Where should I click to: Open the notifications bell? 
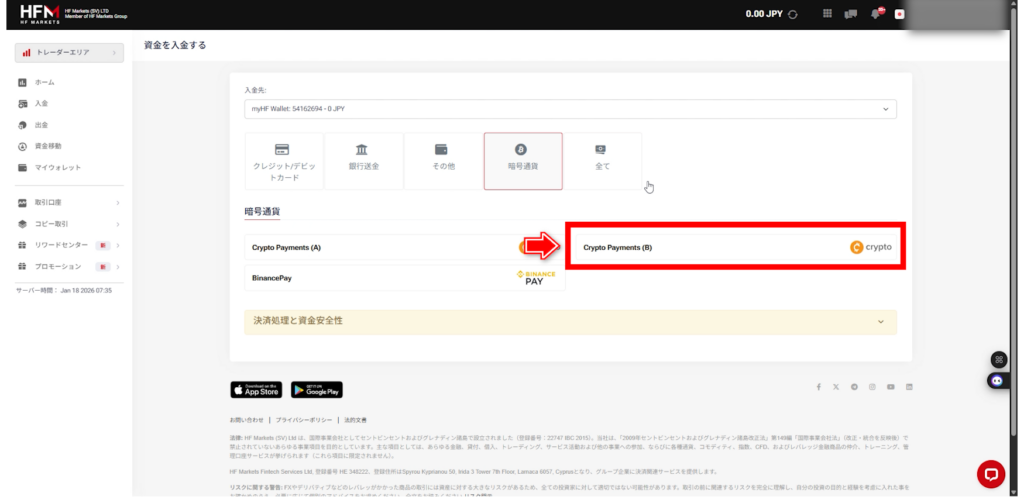(876, 14)
